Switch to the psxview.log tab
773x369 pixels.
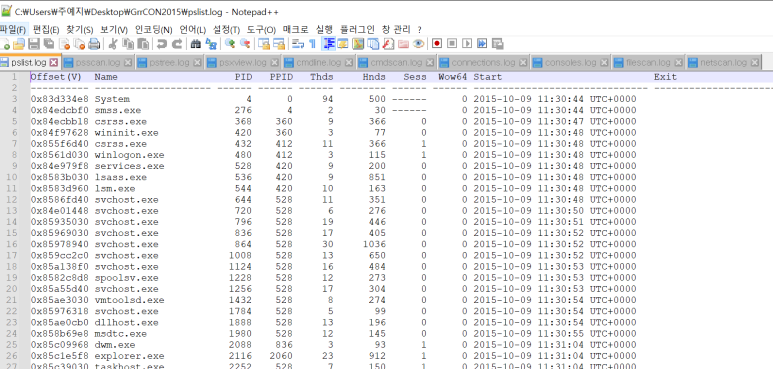point(242,63)
